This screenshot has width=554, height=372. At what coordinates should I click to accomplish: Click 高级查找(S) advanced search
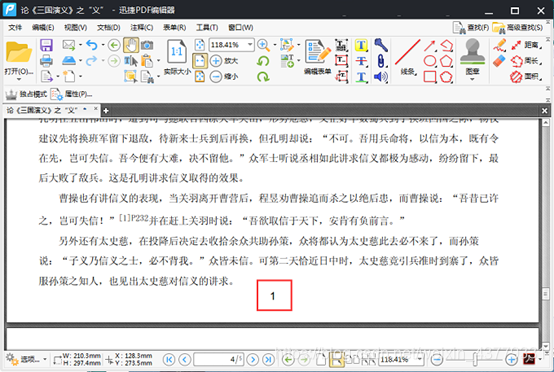[x=518, y=28]
